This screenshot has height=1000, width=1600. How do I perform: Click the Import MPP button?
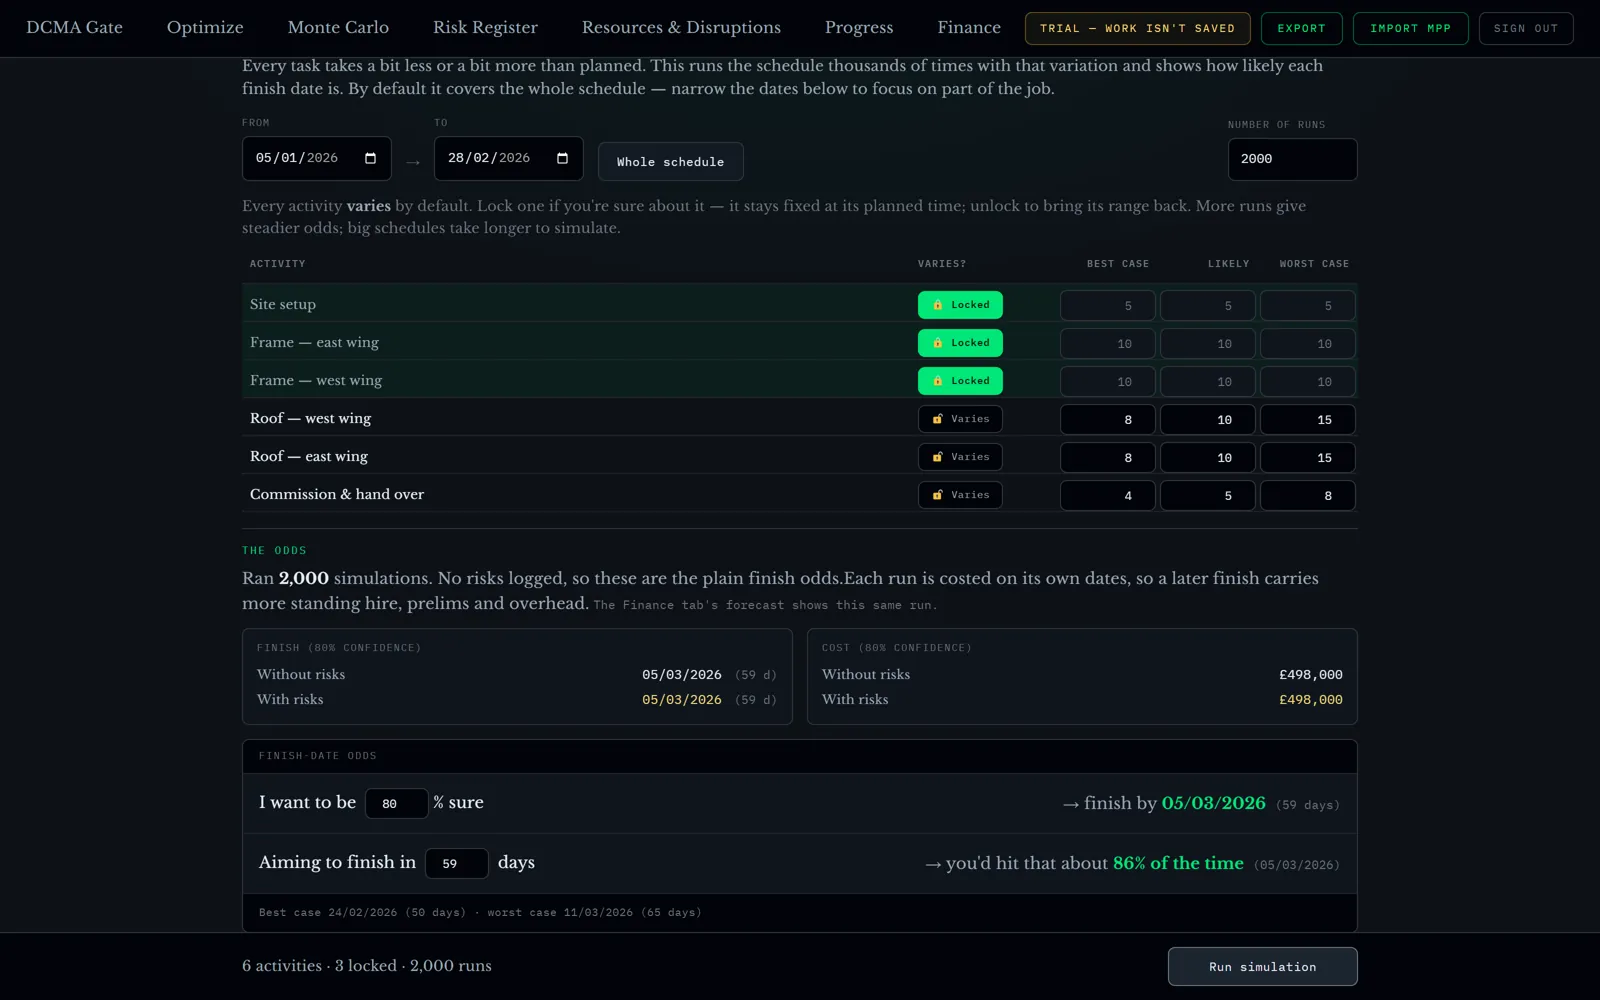[x=1410, y=28]
